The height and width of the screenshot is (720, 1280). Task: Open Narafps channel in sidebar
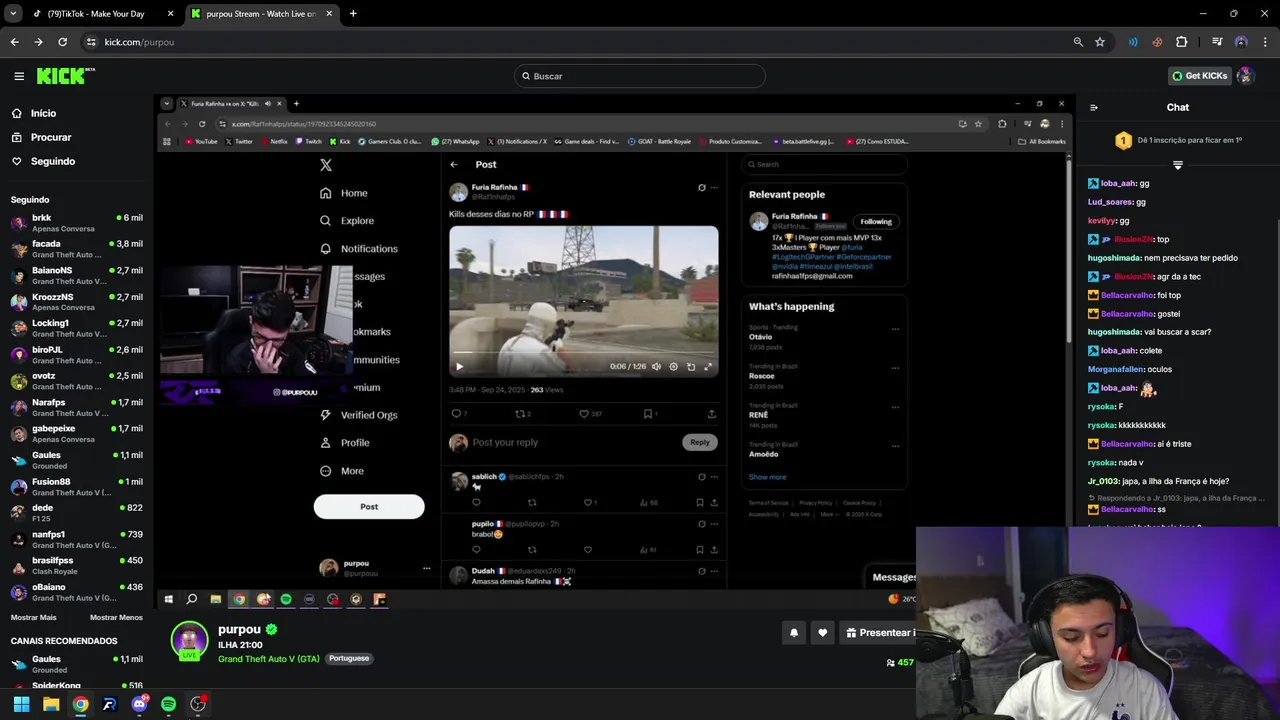(76, 408)
